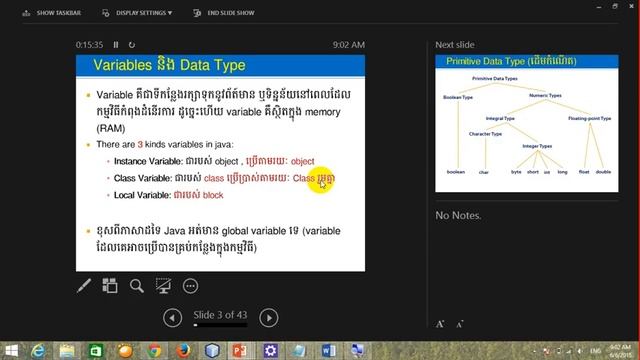Go to the previous slide

(x=173, y=318)
